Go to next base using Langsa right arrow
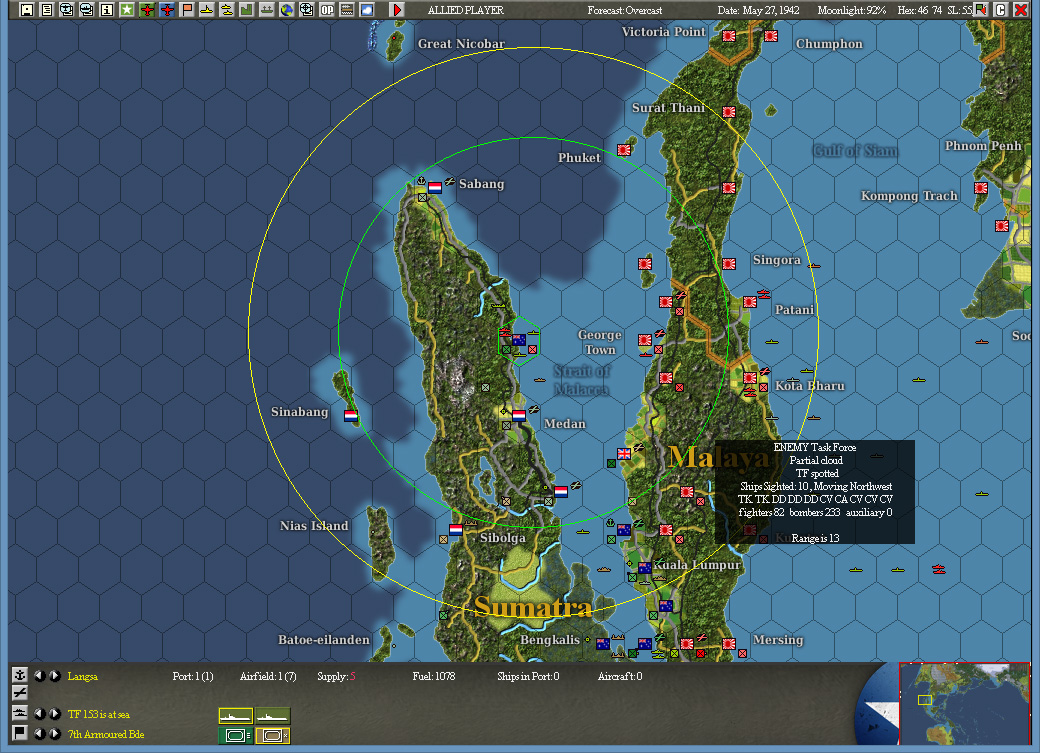 click(x=54, y=675)
